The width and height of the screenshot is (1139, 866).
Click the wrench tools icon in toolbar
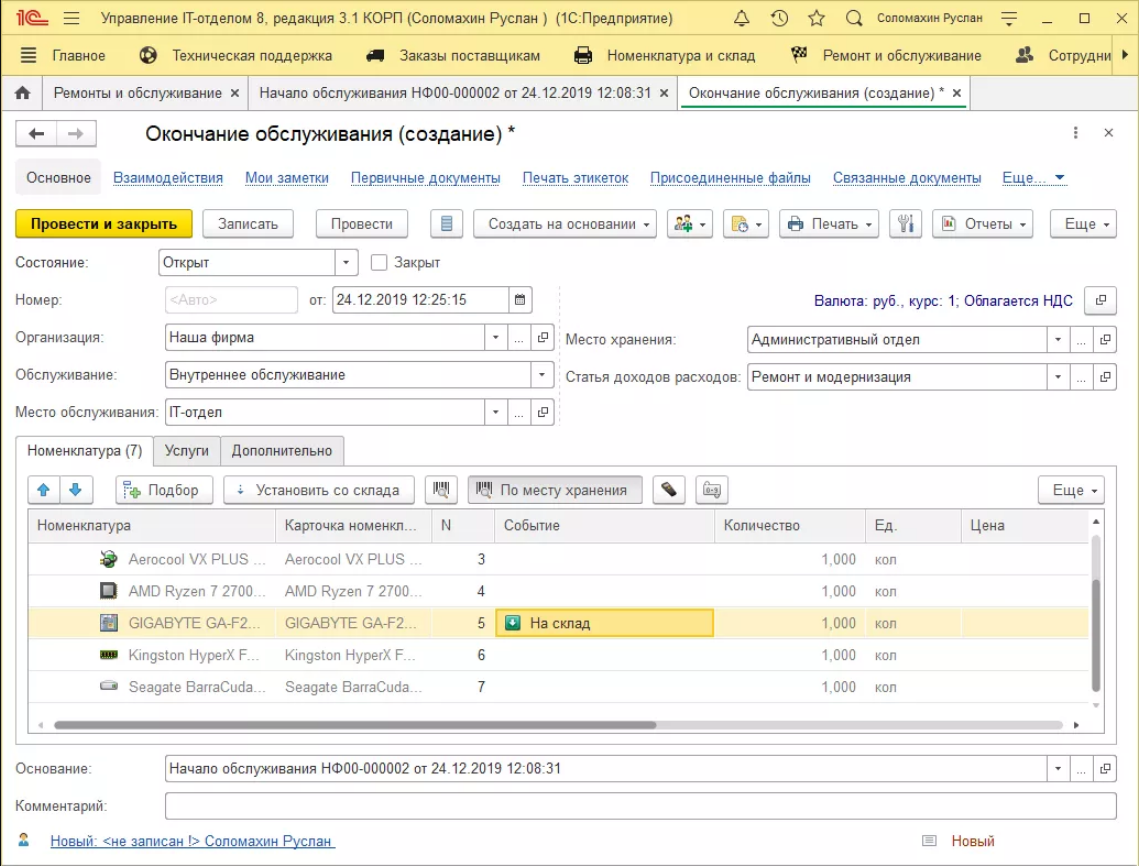(x=904, y=224)
